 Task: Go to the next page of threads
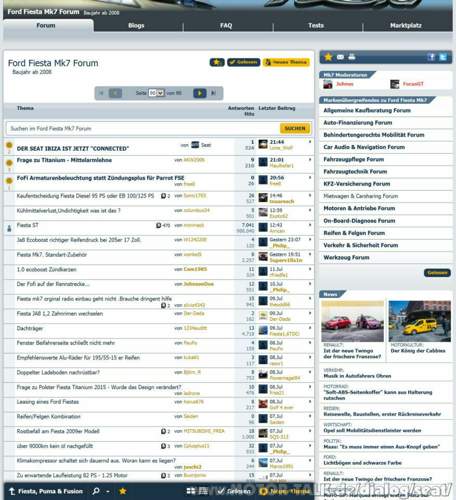pos(200,93)
